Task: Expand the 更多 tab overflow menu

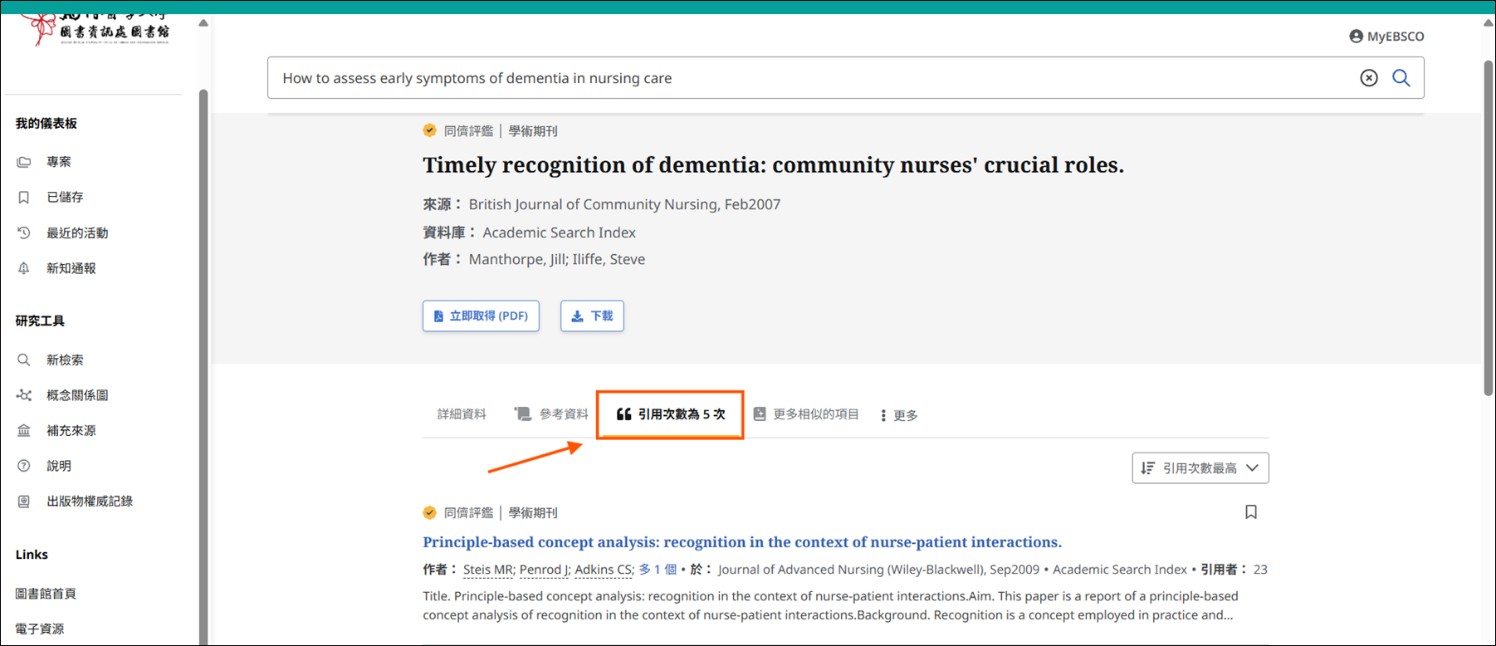Action: pos(898,415)
